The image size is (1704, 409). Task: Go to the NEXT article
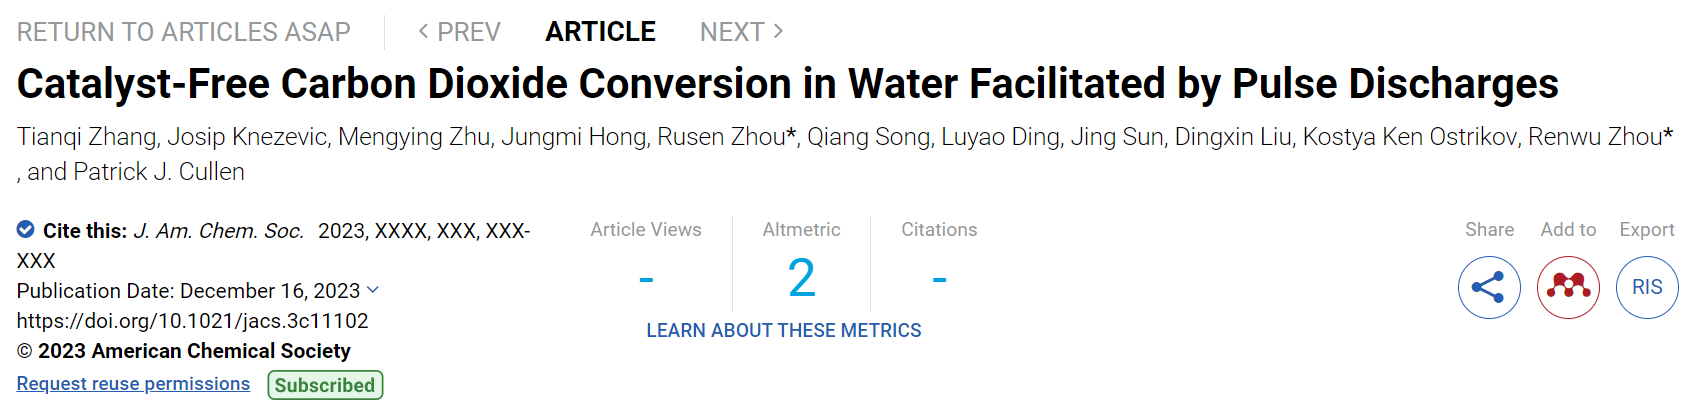click(742, 32)
